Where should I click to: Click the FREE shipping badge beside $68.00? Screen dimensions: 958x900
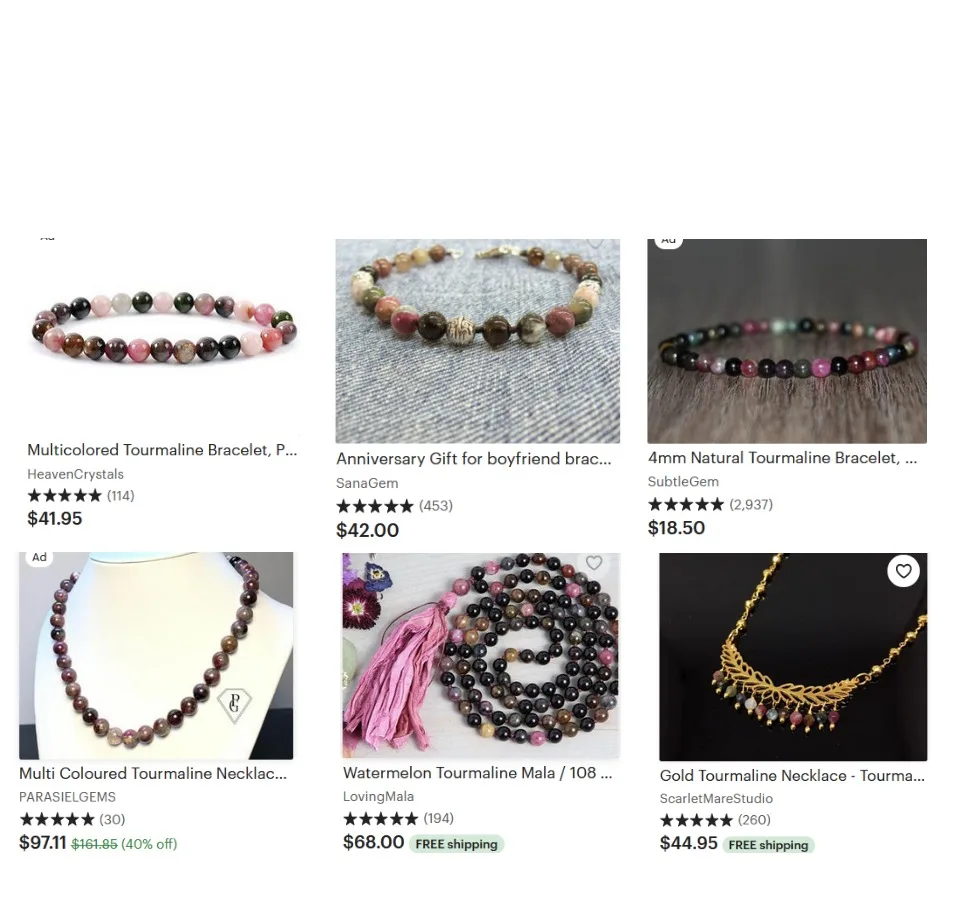[x=456, y=844]
